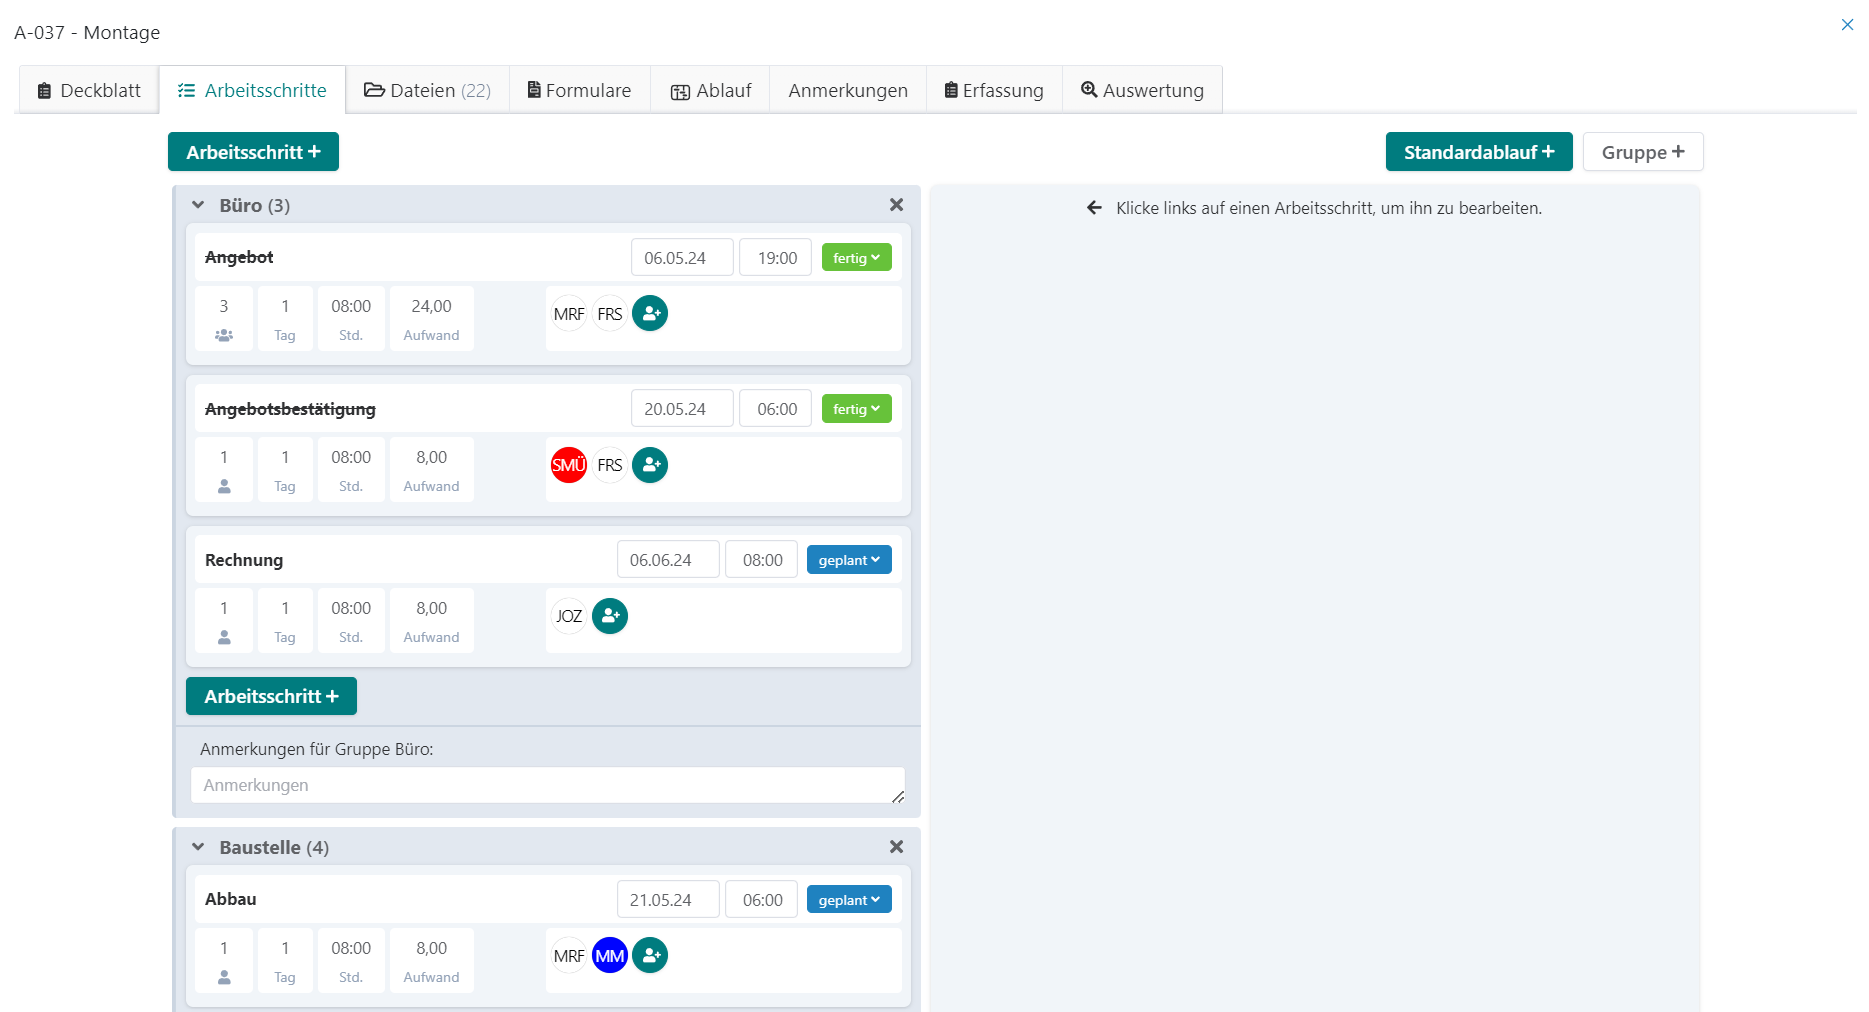
Task: Remove the Baustelle group with X icon
Action: (896, 847)
